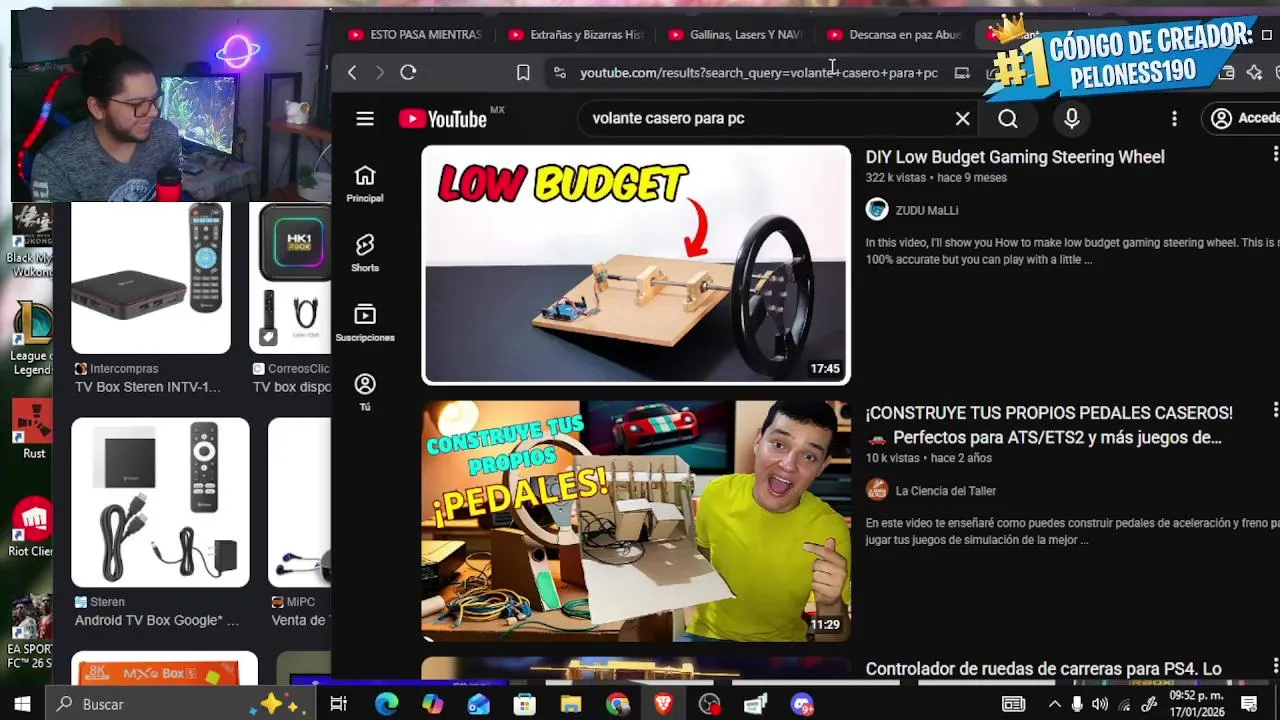Image resolution: width=1280 pixels, height=720 pixels.
Task: Open ZUDU MaLLi channel link
Action: (x=926, y=210)
